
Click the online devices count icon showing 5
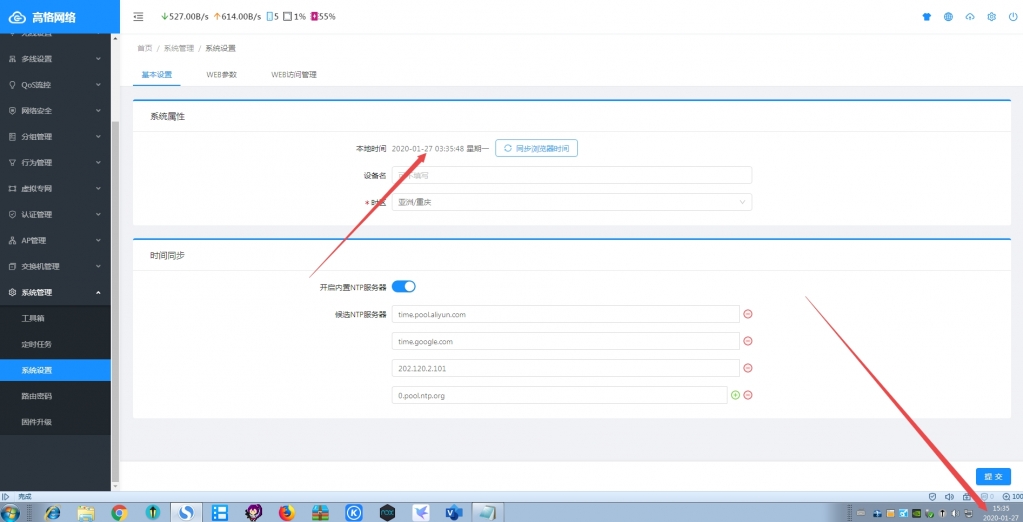pyautogui.click(x=273, y=17)
